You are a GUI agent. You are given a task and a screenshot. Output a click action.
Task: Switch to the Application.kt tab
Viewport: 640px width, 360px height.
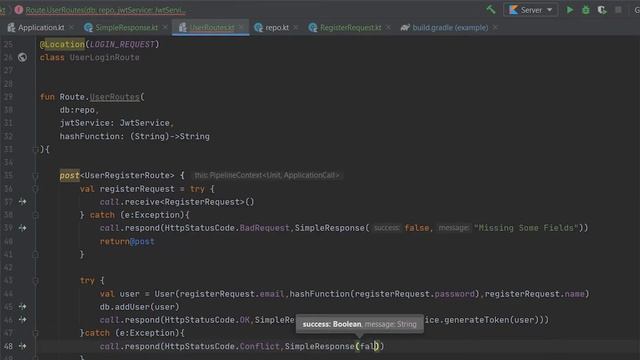pyautogui.click(x=41, y=27)
